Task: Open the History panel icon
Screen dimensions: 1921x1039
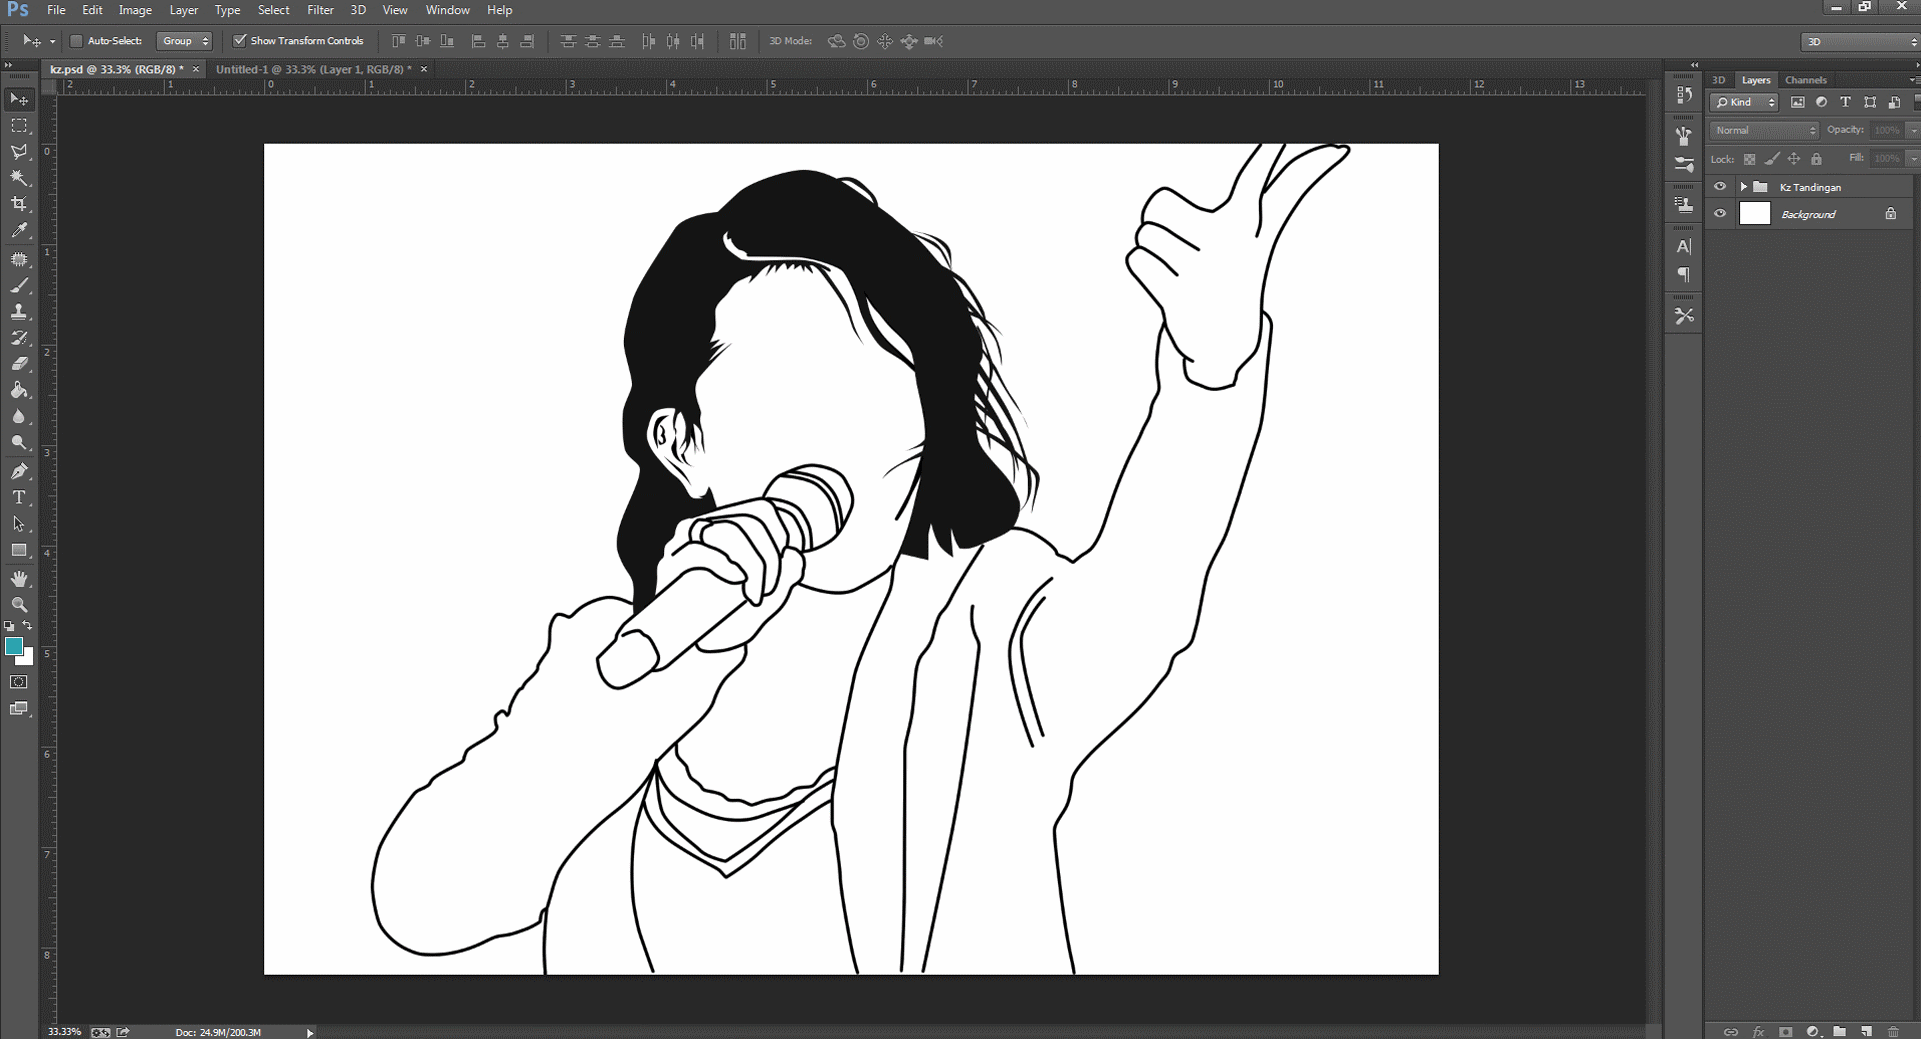Action: (x=1684, y=95)
